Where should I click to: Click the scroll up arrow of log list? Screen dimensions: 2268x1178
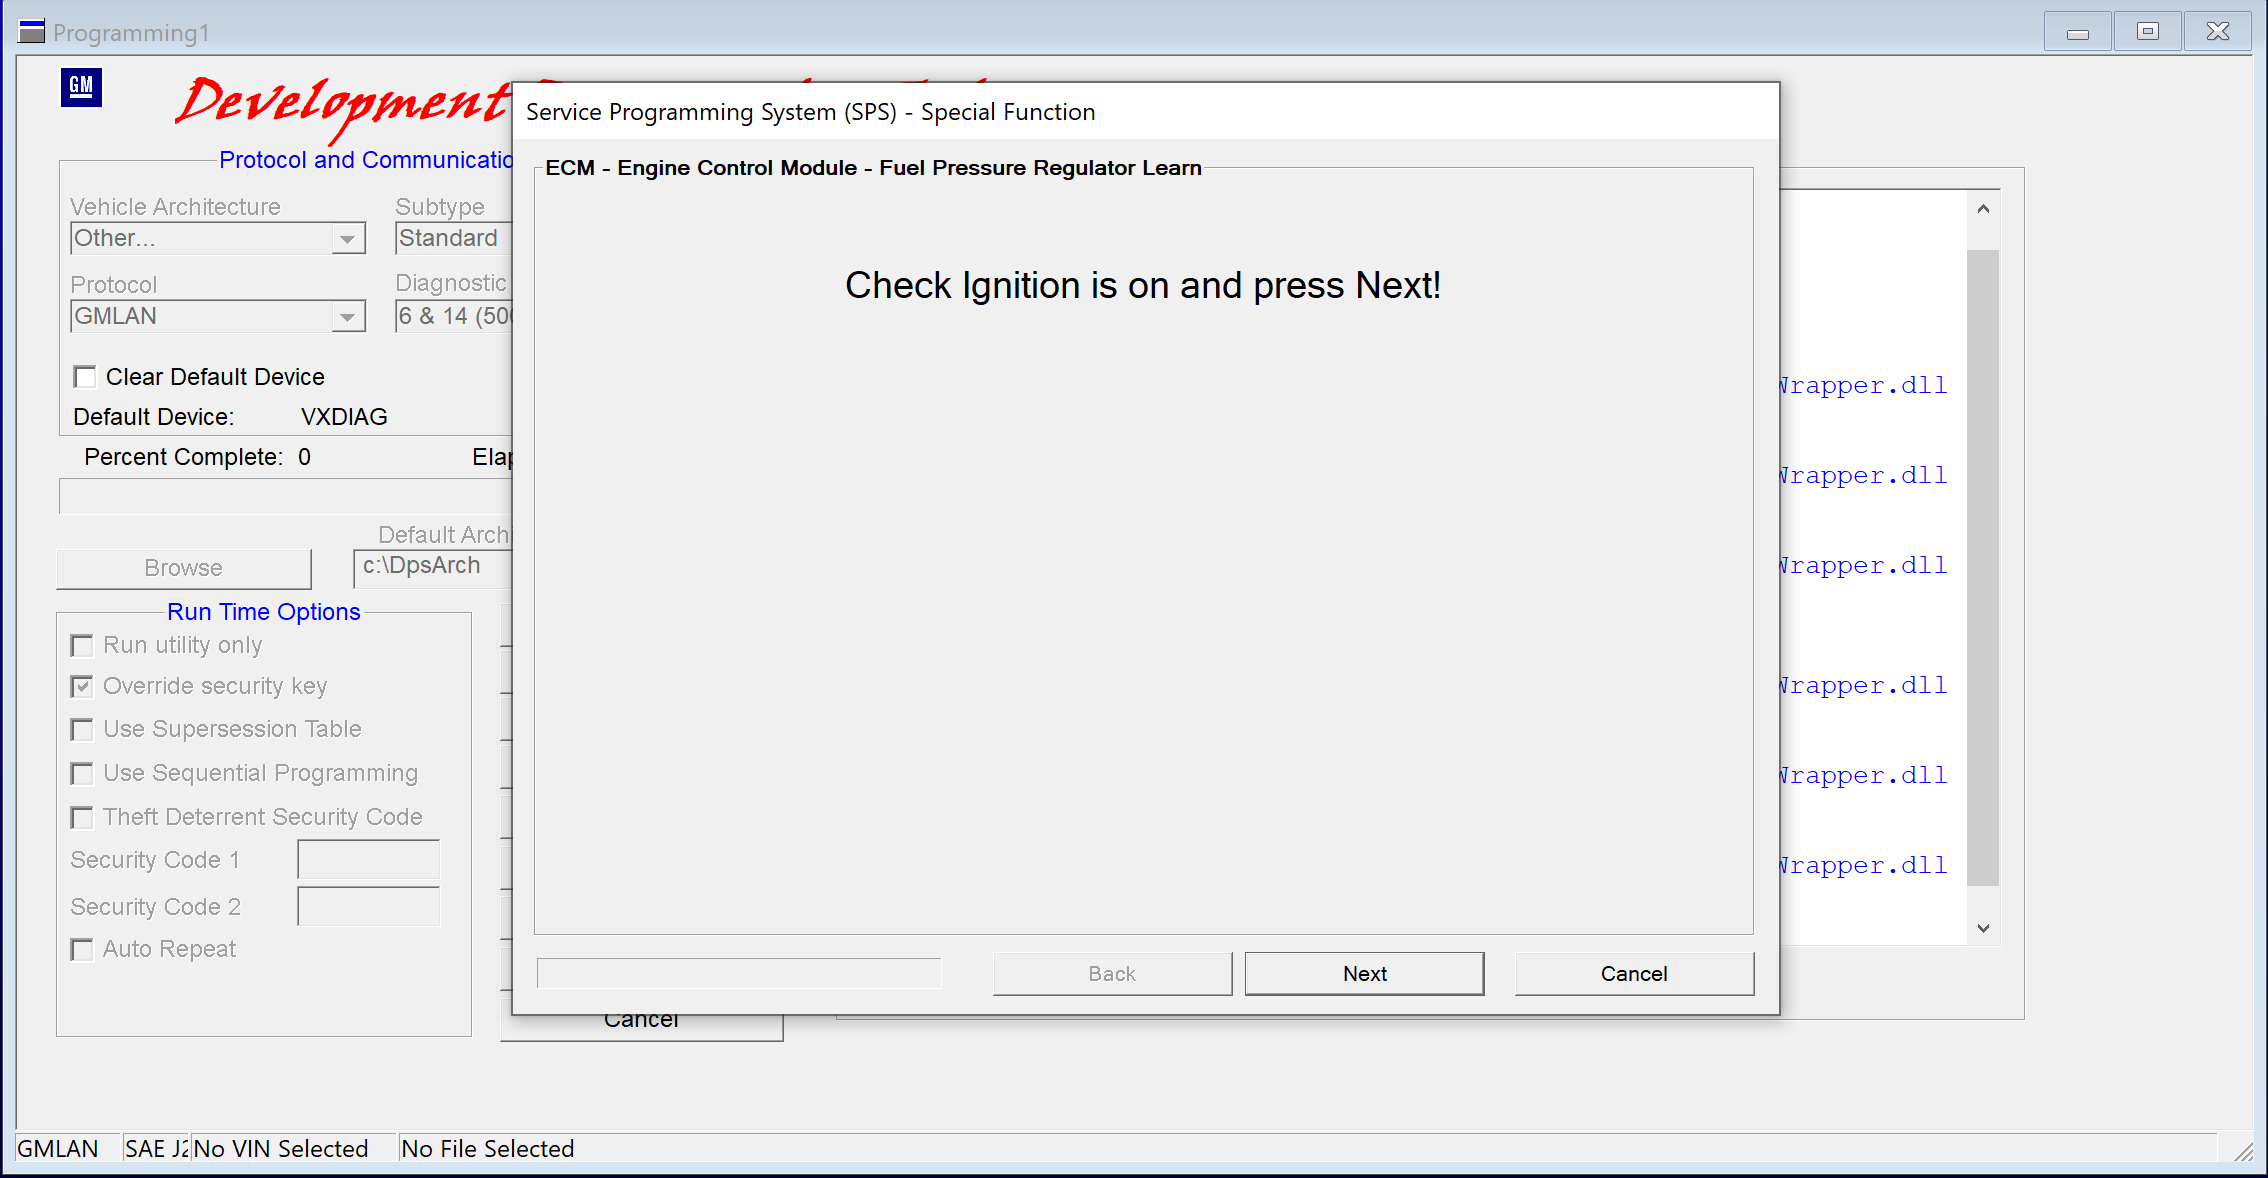click(1983, 209)
